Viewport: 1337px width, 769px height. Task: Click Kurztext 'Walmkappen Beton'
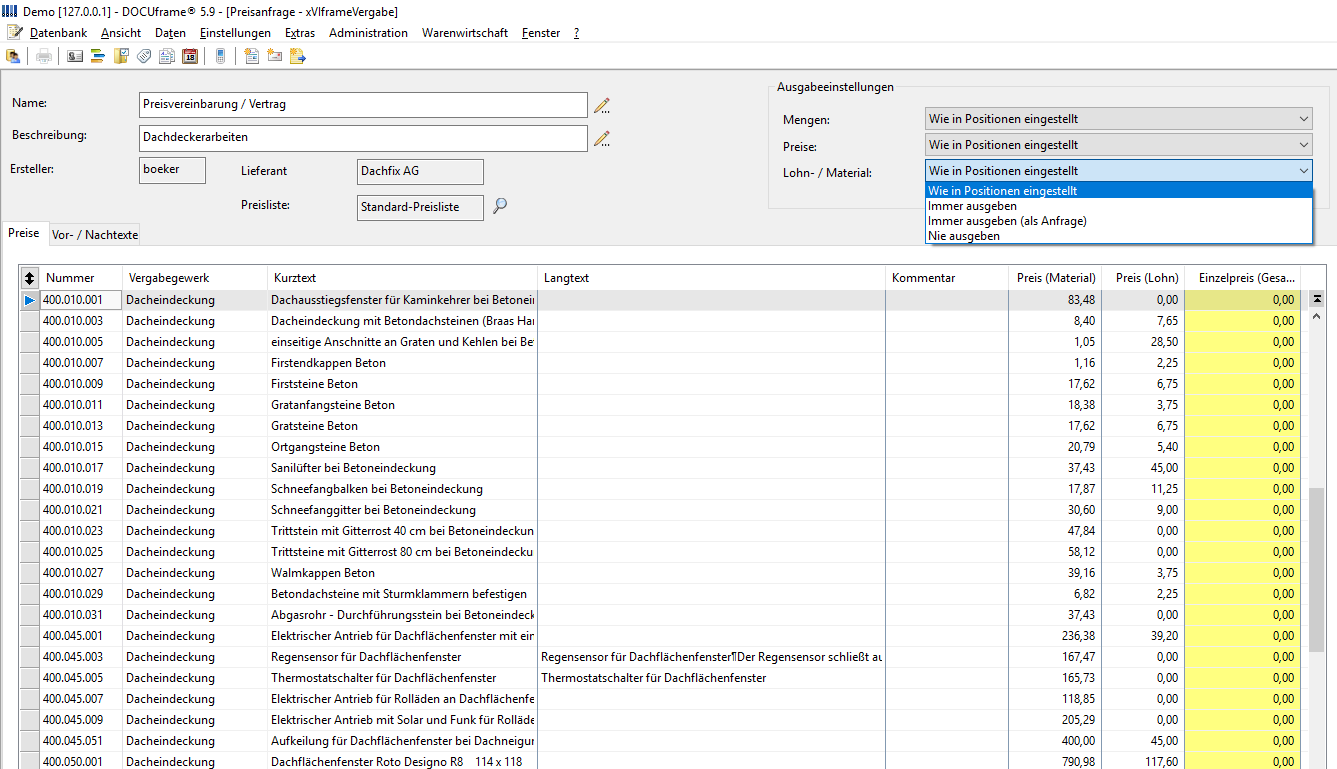323,573
